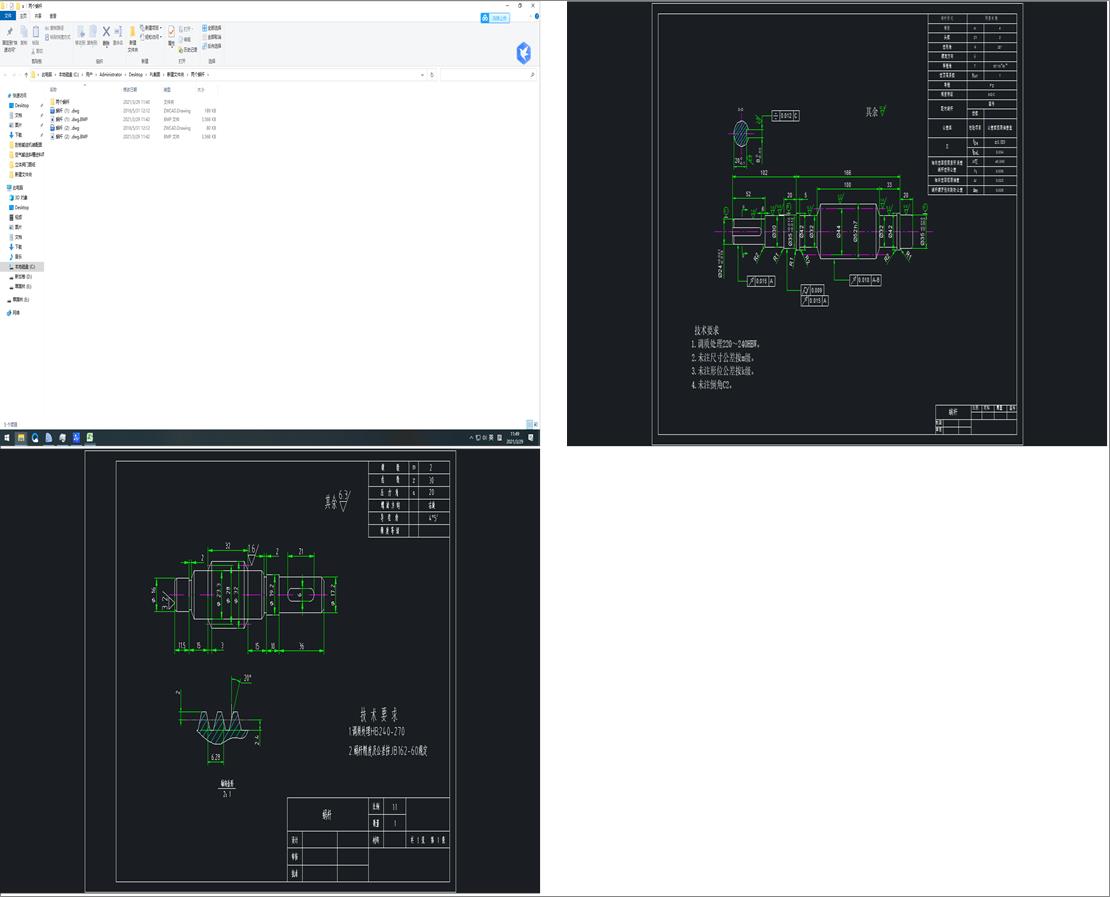1110x897 pixels.
Task: Click the large icons view toggle in status bar
Action: click(x=536, y=424)
